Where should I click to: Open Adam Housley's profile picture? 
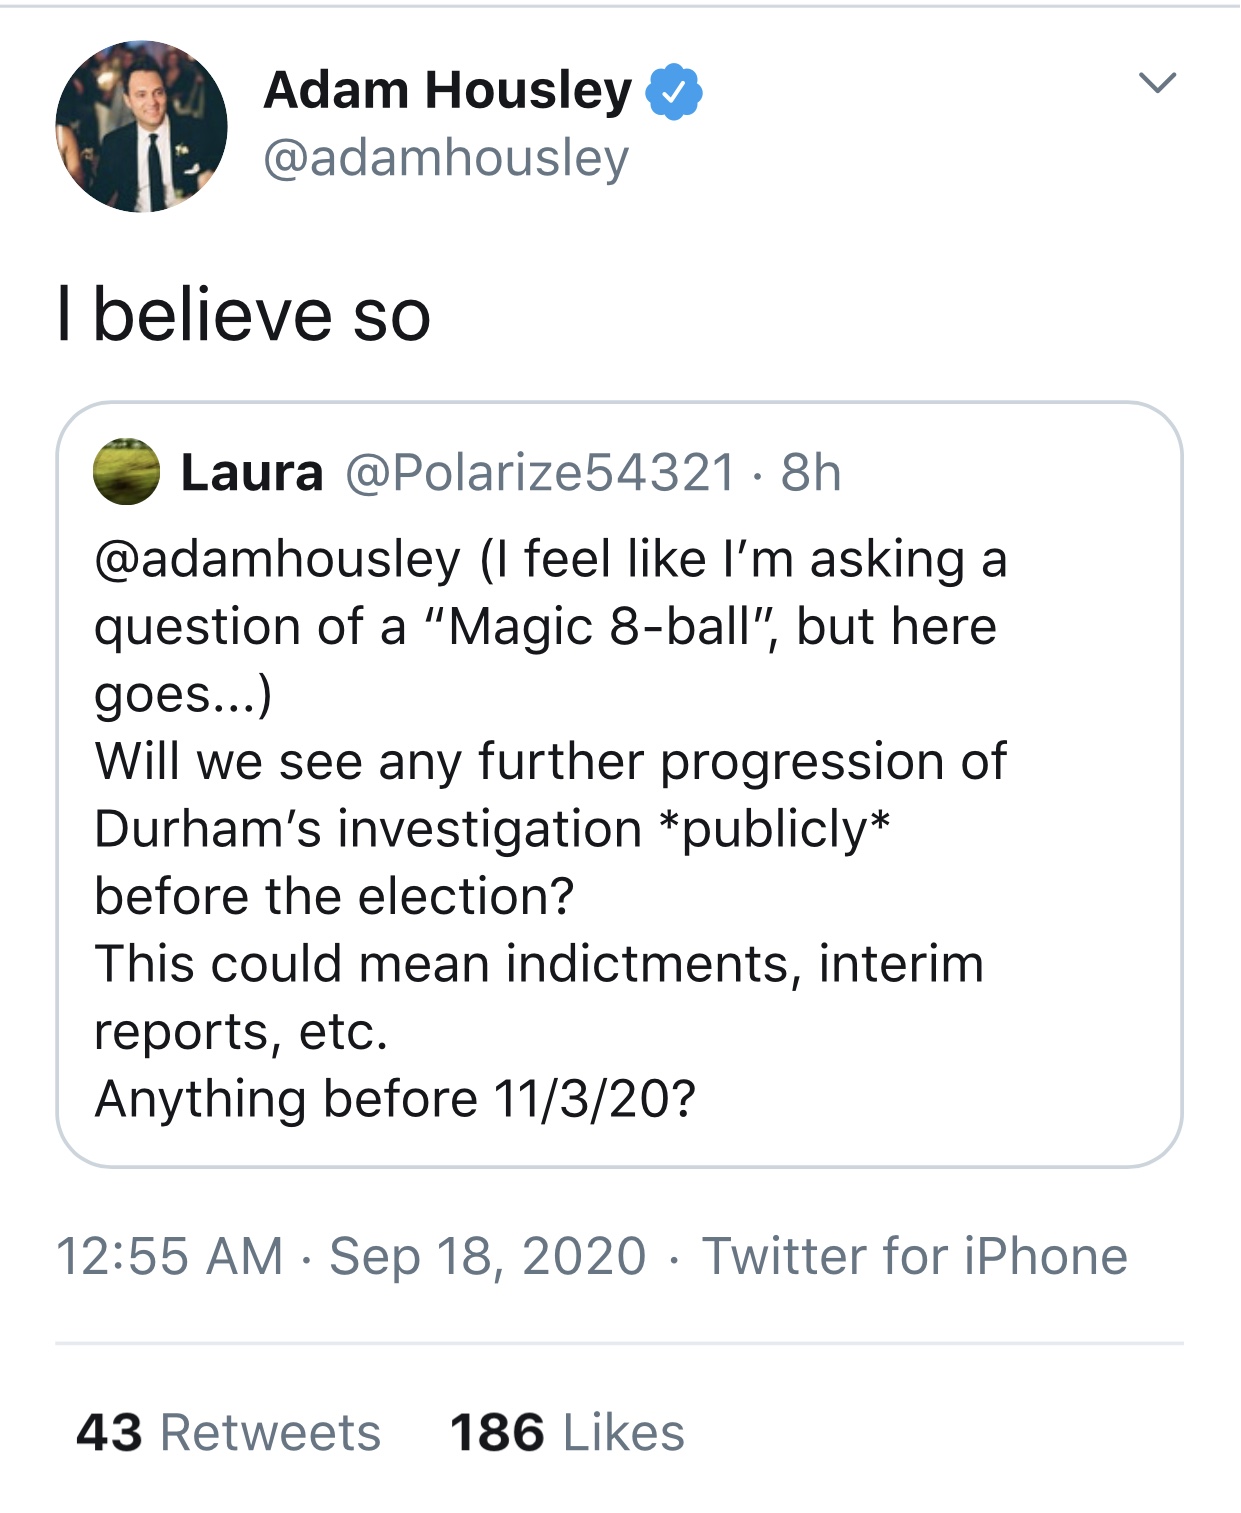(x=141, y=127)
